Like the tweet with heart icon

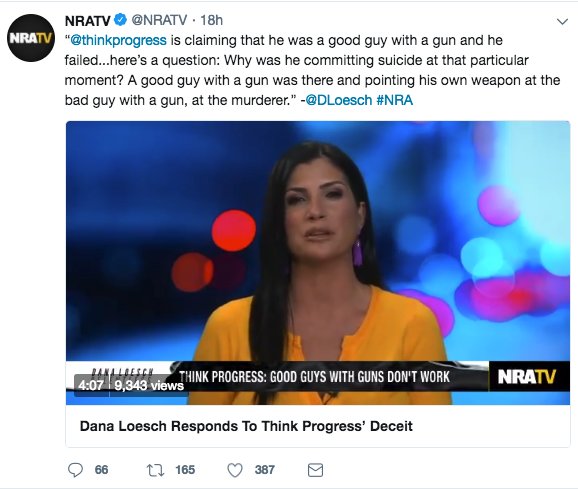[235, 470]
